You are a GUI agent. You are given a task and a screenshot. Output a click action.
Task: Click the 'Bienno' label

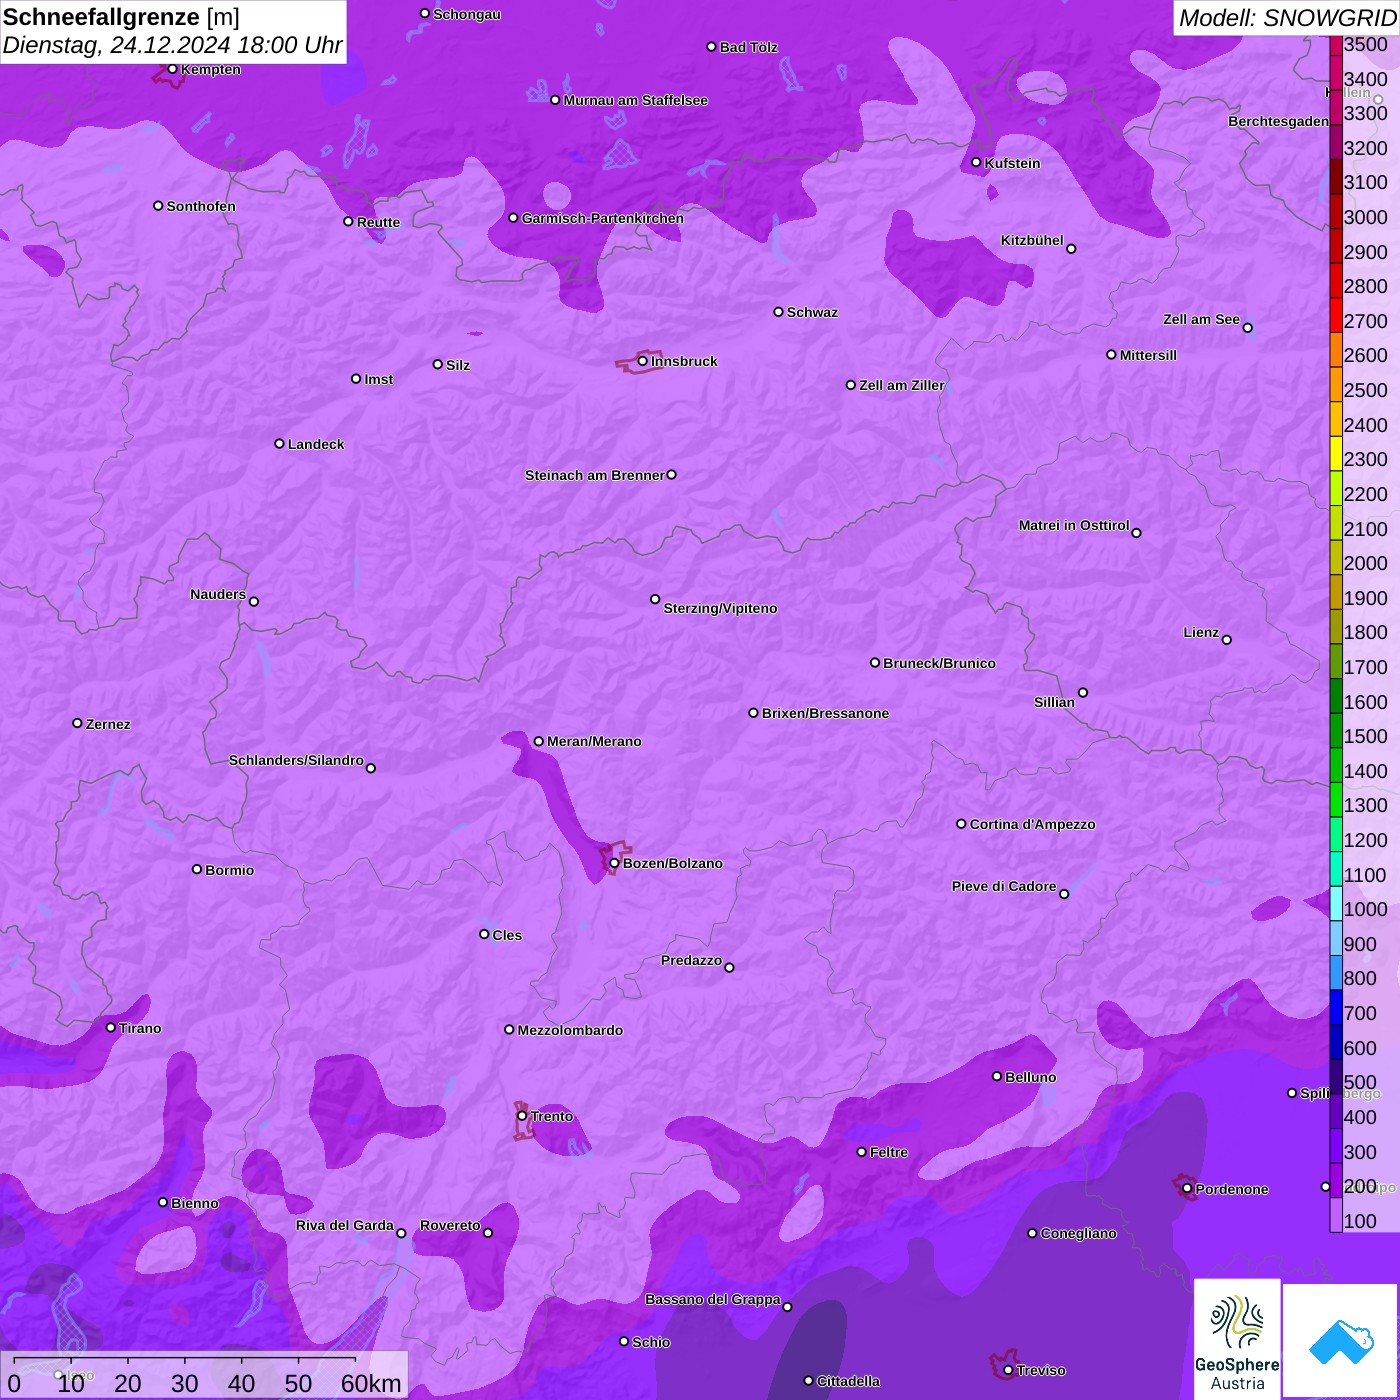coord(194,1203)
